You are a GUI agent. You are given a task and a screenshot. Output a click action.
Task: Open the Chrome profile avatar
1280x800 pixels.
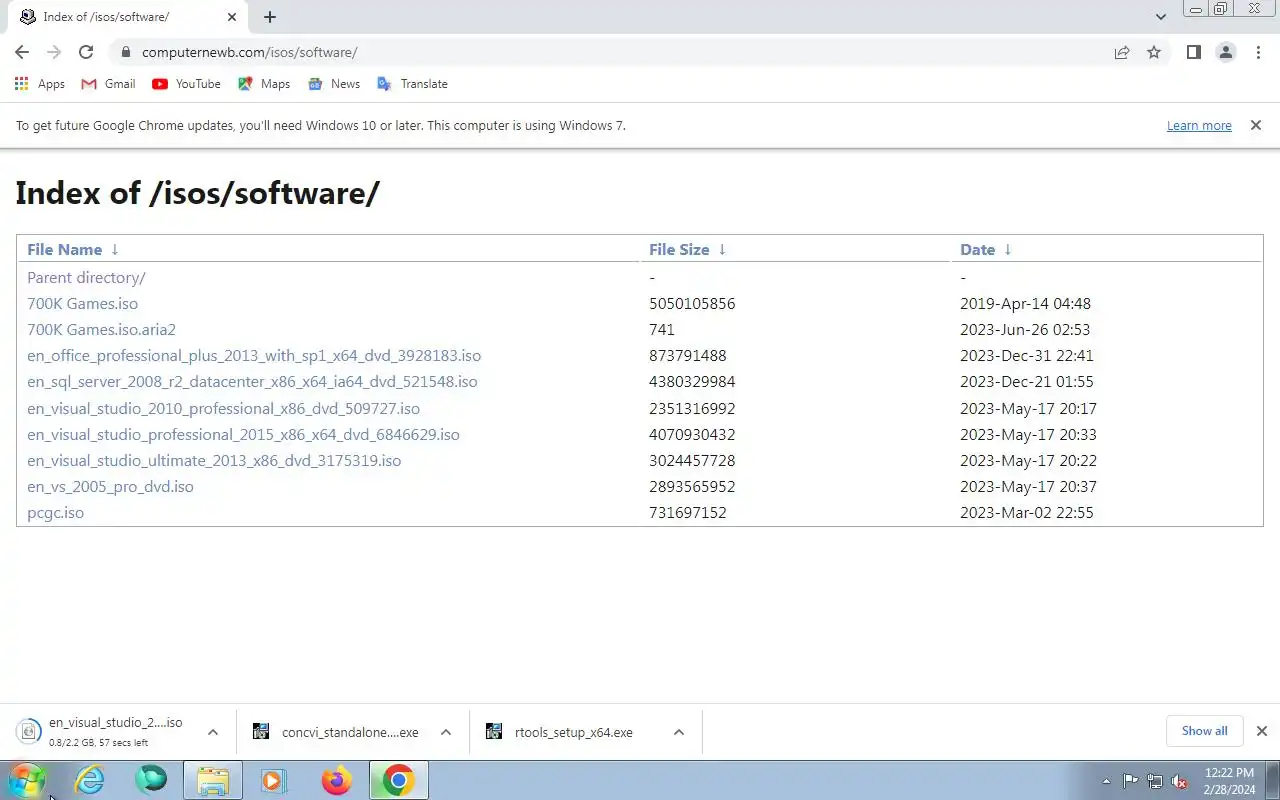click(x=1225, y=52)
